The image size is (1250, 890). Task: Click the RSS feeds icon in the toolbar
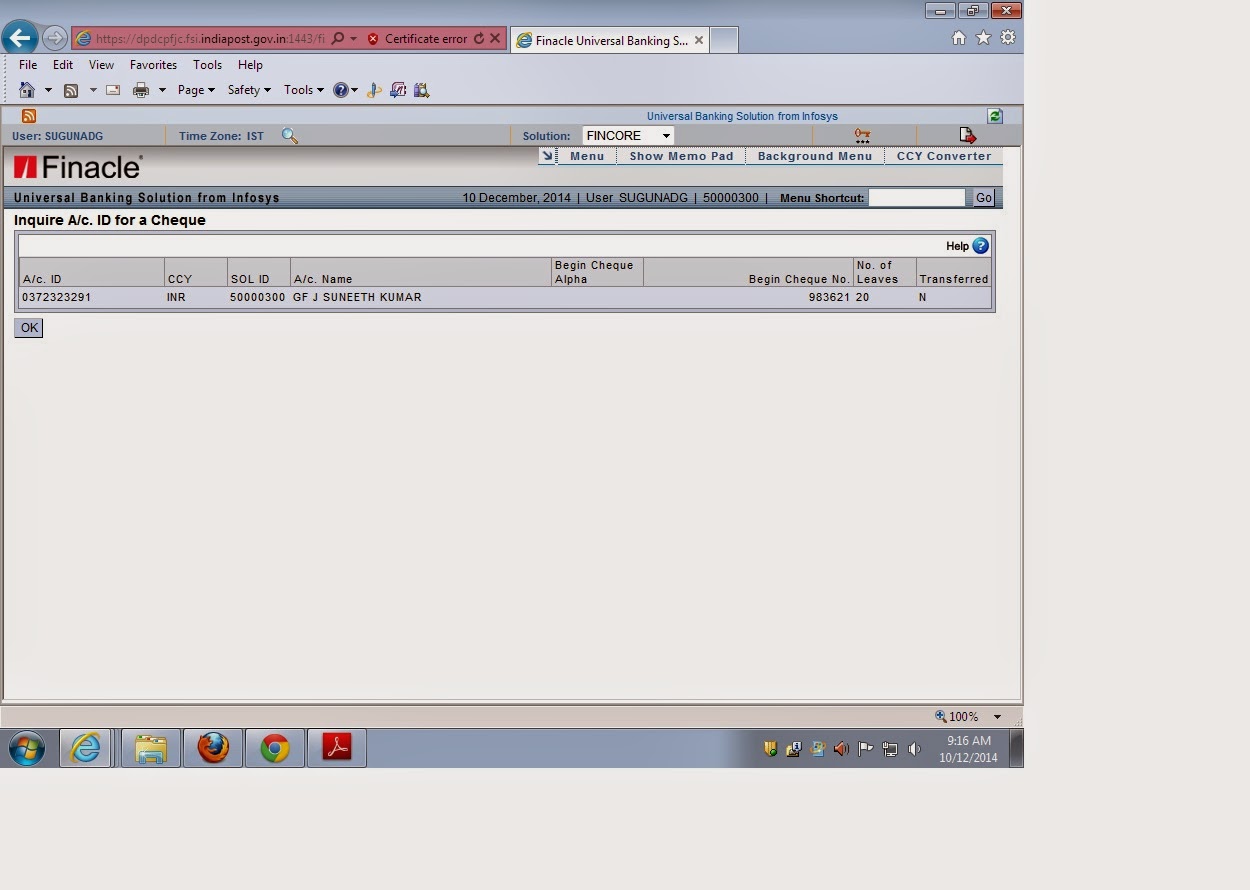click(x=71, y=89)
